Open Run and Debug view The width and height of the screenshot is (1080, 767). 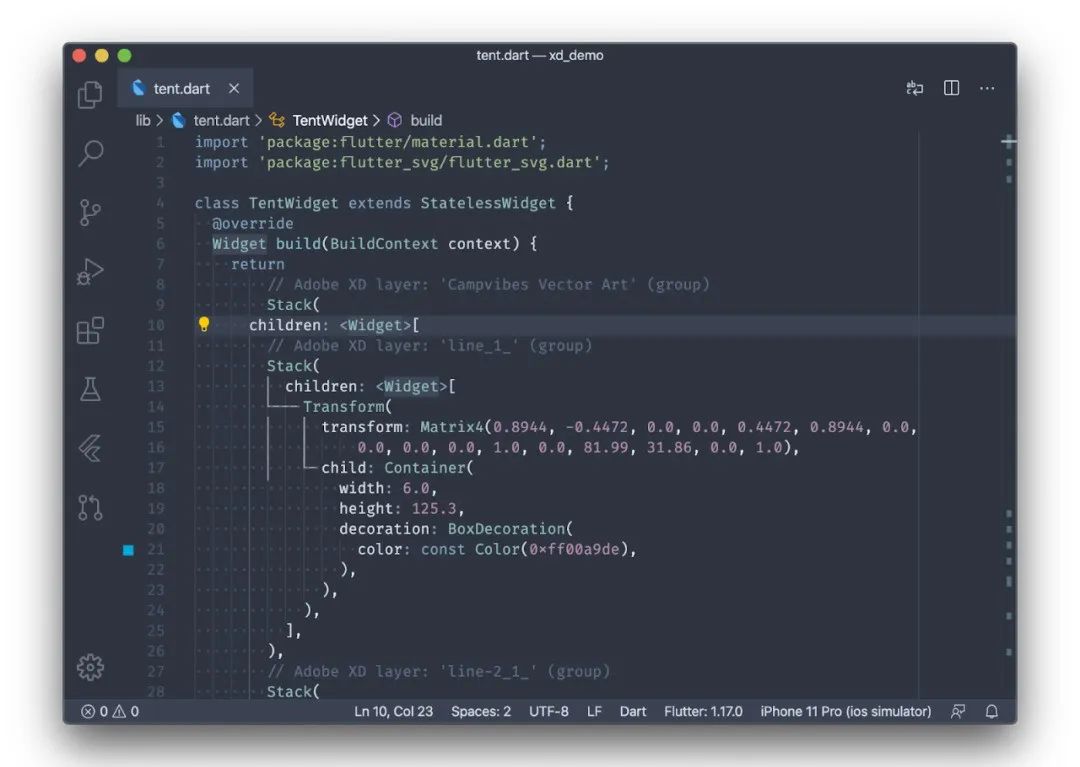(90, 272)
